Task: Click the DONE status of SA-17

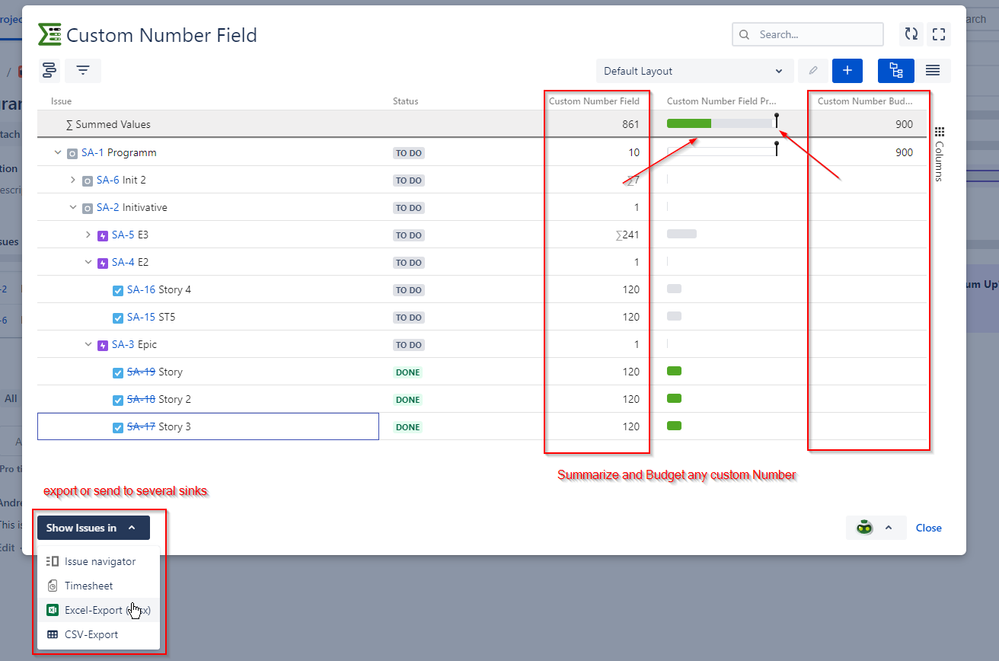Action: (408, 427)
